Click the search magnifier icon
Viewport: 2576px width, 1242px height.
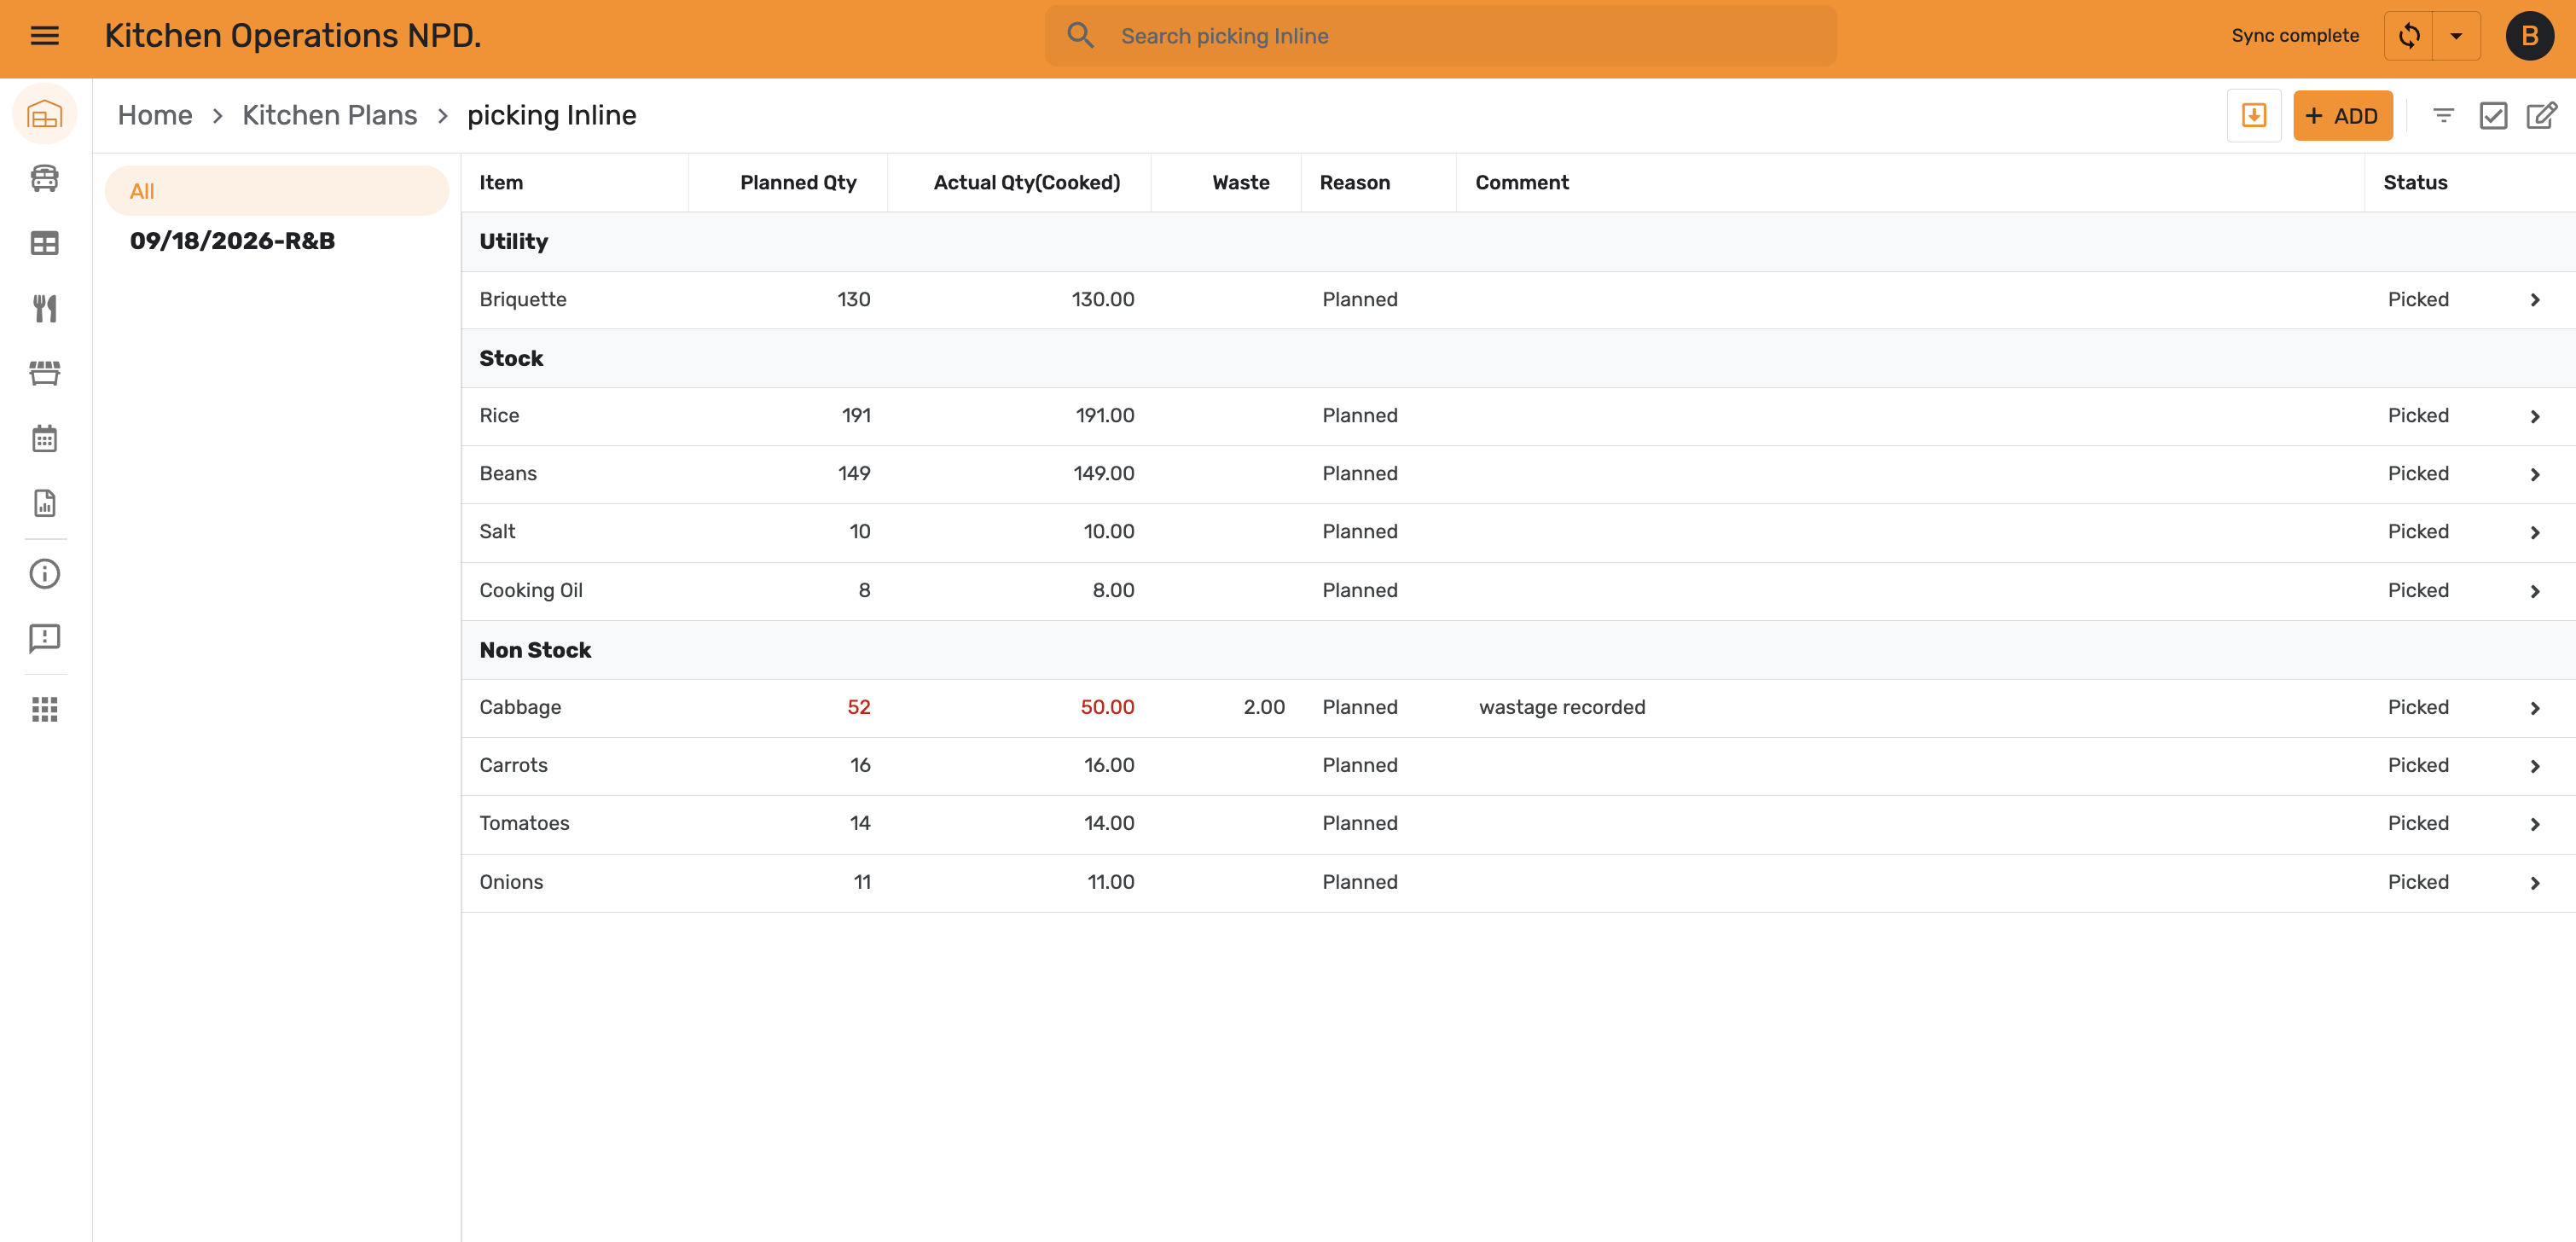coord(1080,36)
